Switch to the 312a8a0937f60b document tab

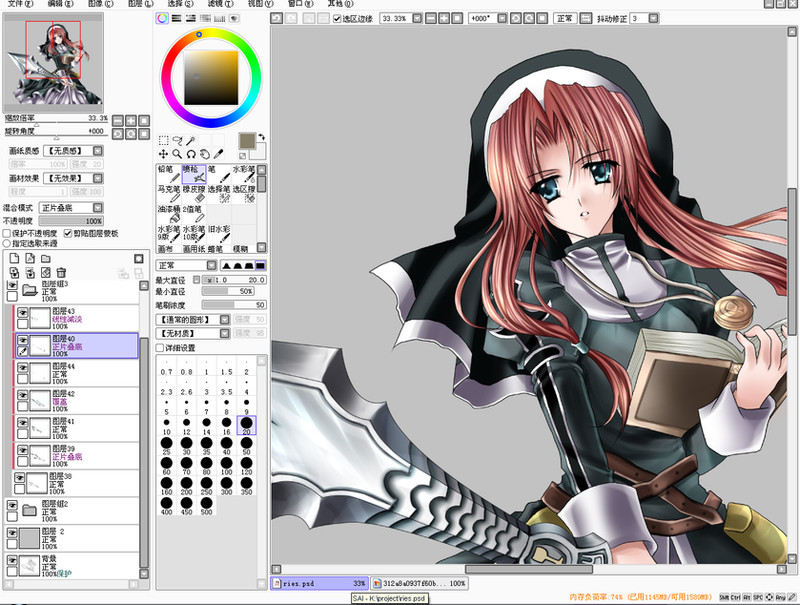(419, 583)
